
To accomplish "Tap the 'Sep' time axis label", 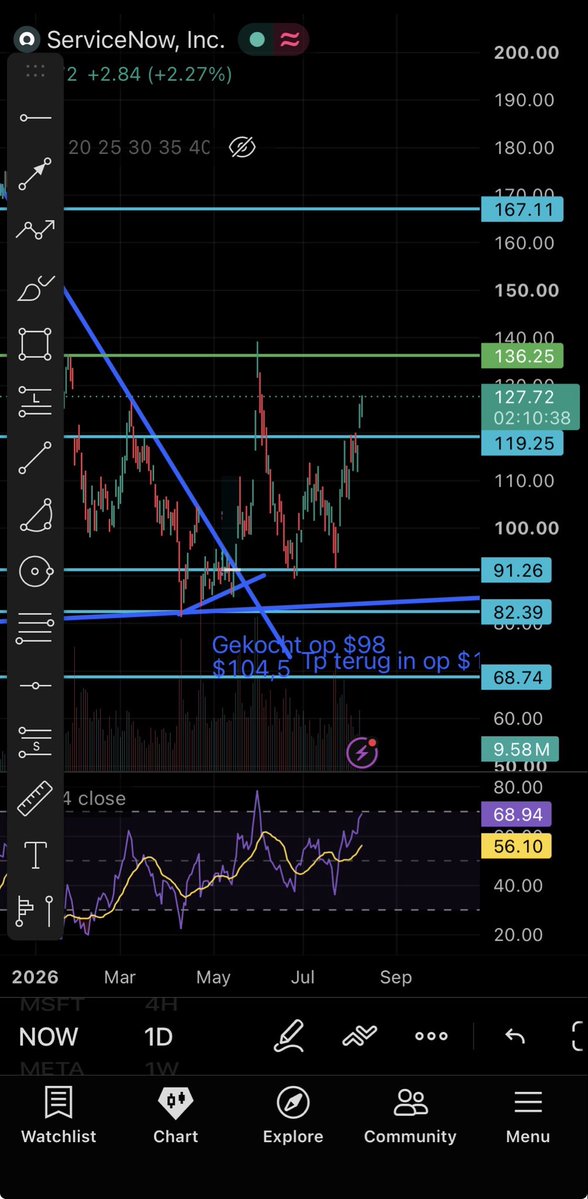I will [396, 977].
